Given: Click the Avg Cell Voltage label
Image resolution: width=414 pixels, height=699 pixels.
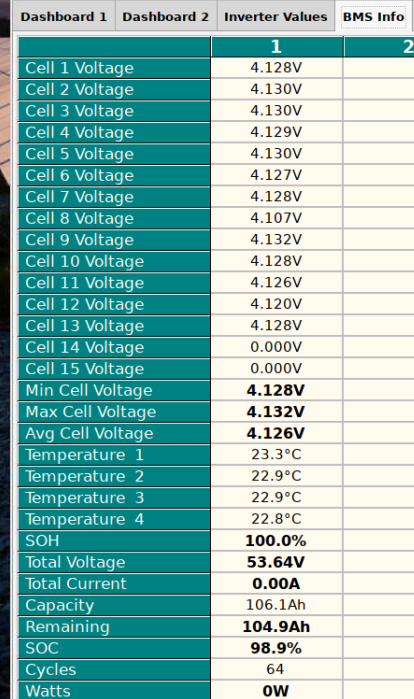Looking at the screenshot, I should click(89, 433).
